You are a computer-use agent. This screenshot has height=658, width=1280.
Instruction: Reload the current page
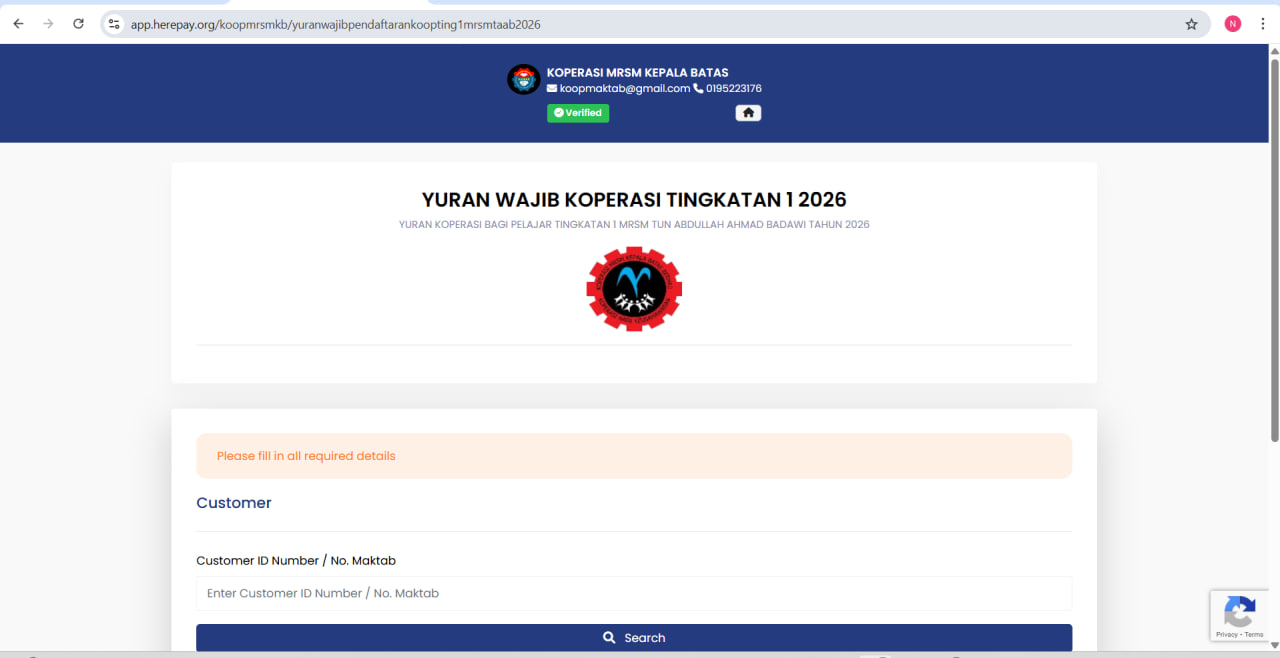click(78, 24)
